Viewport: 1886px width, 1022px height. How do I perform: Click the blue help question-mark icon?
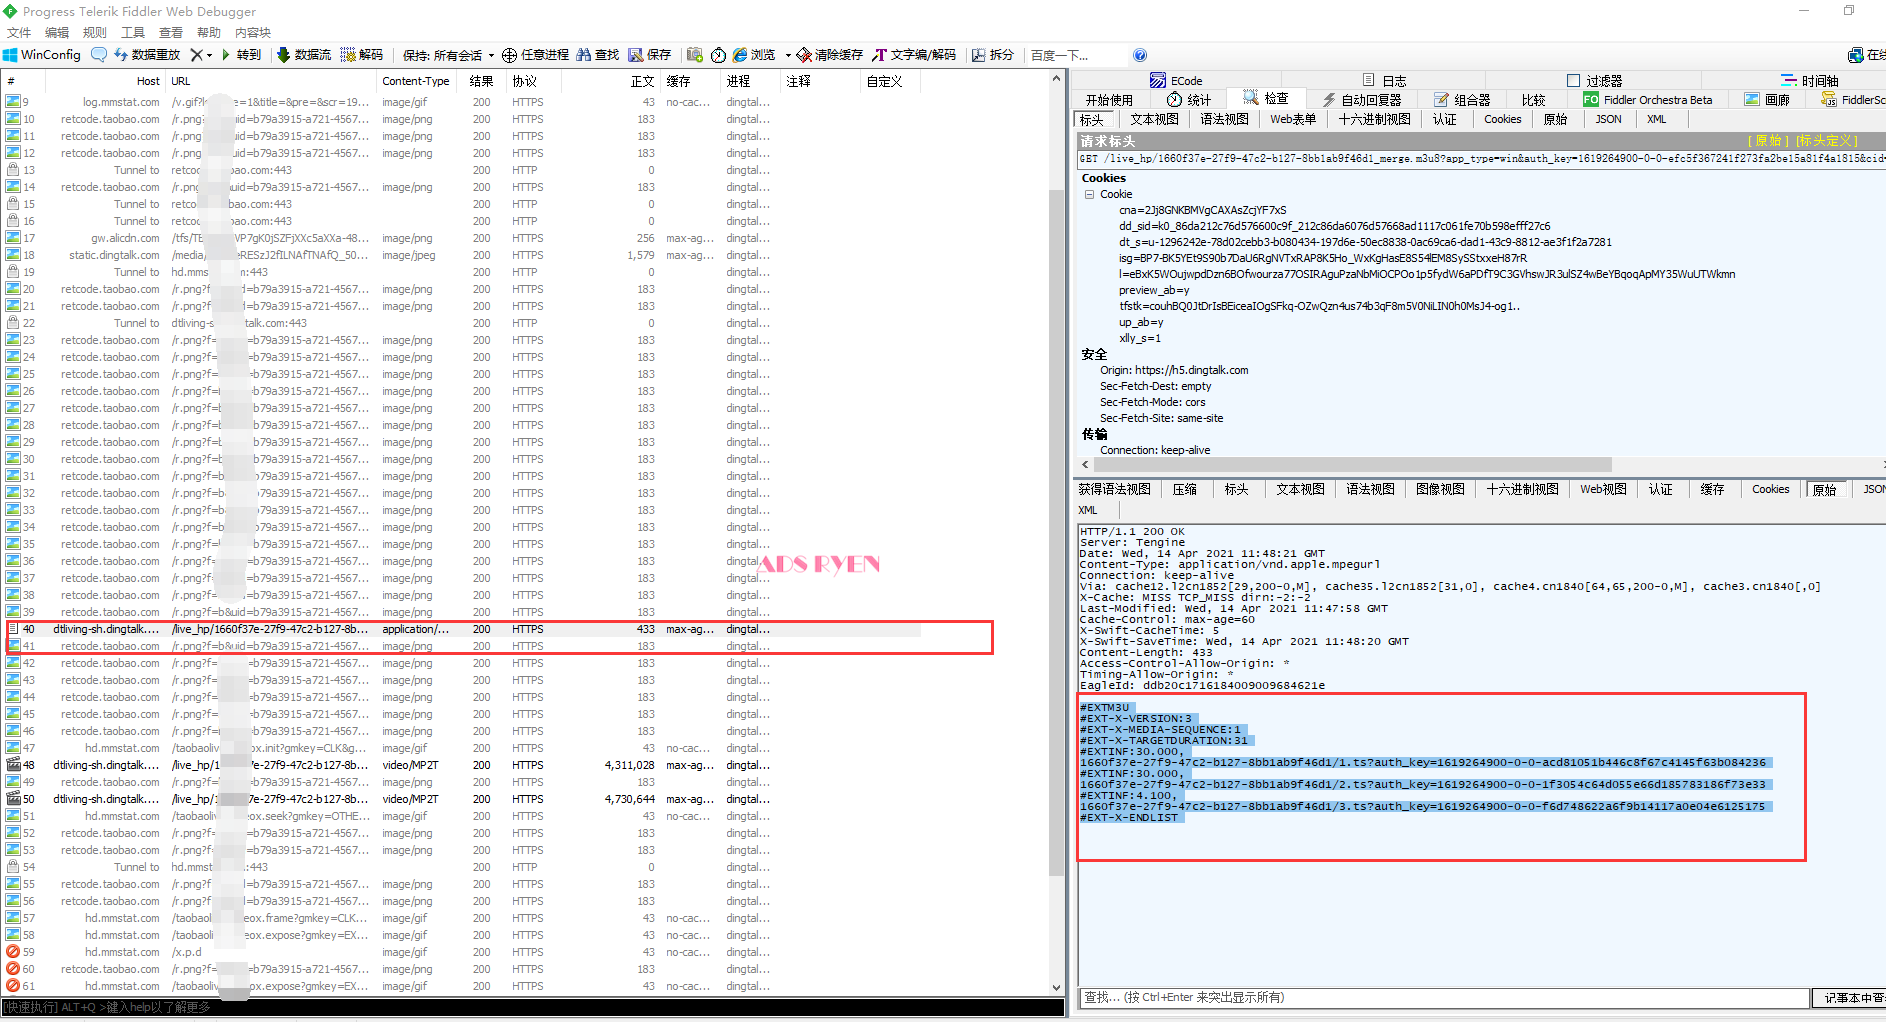tap(1140, 55)
